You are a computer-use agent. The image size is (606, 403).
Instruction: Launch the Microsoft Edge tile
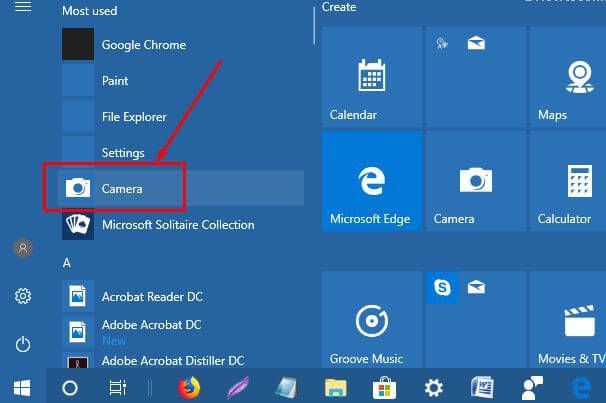tap(372, 181)
